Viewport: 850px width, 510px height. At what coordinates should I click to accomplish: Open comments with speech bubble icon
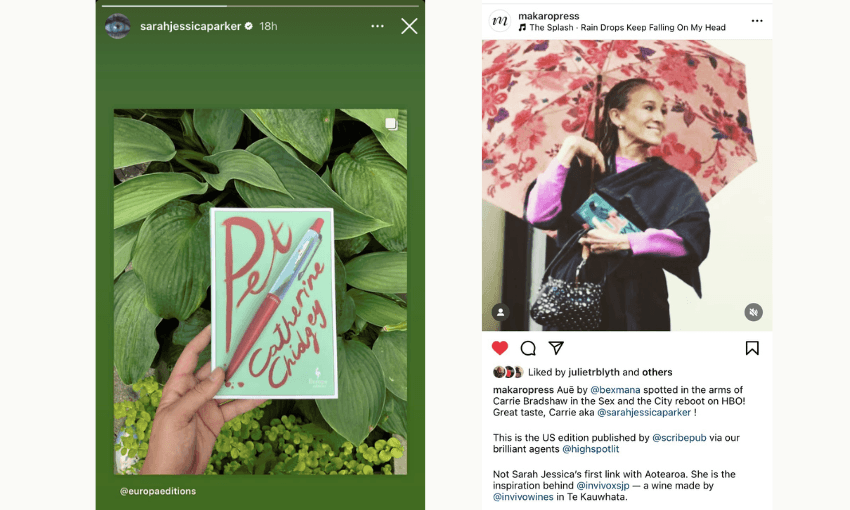coord(528,348)
